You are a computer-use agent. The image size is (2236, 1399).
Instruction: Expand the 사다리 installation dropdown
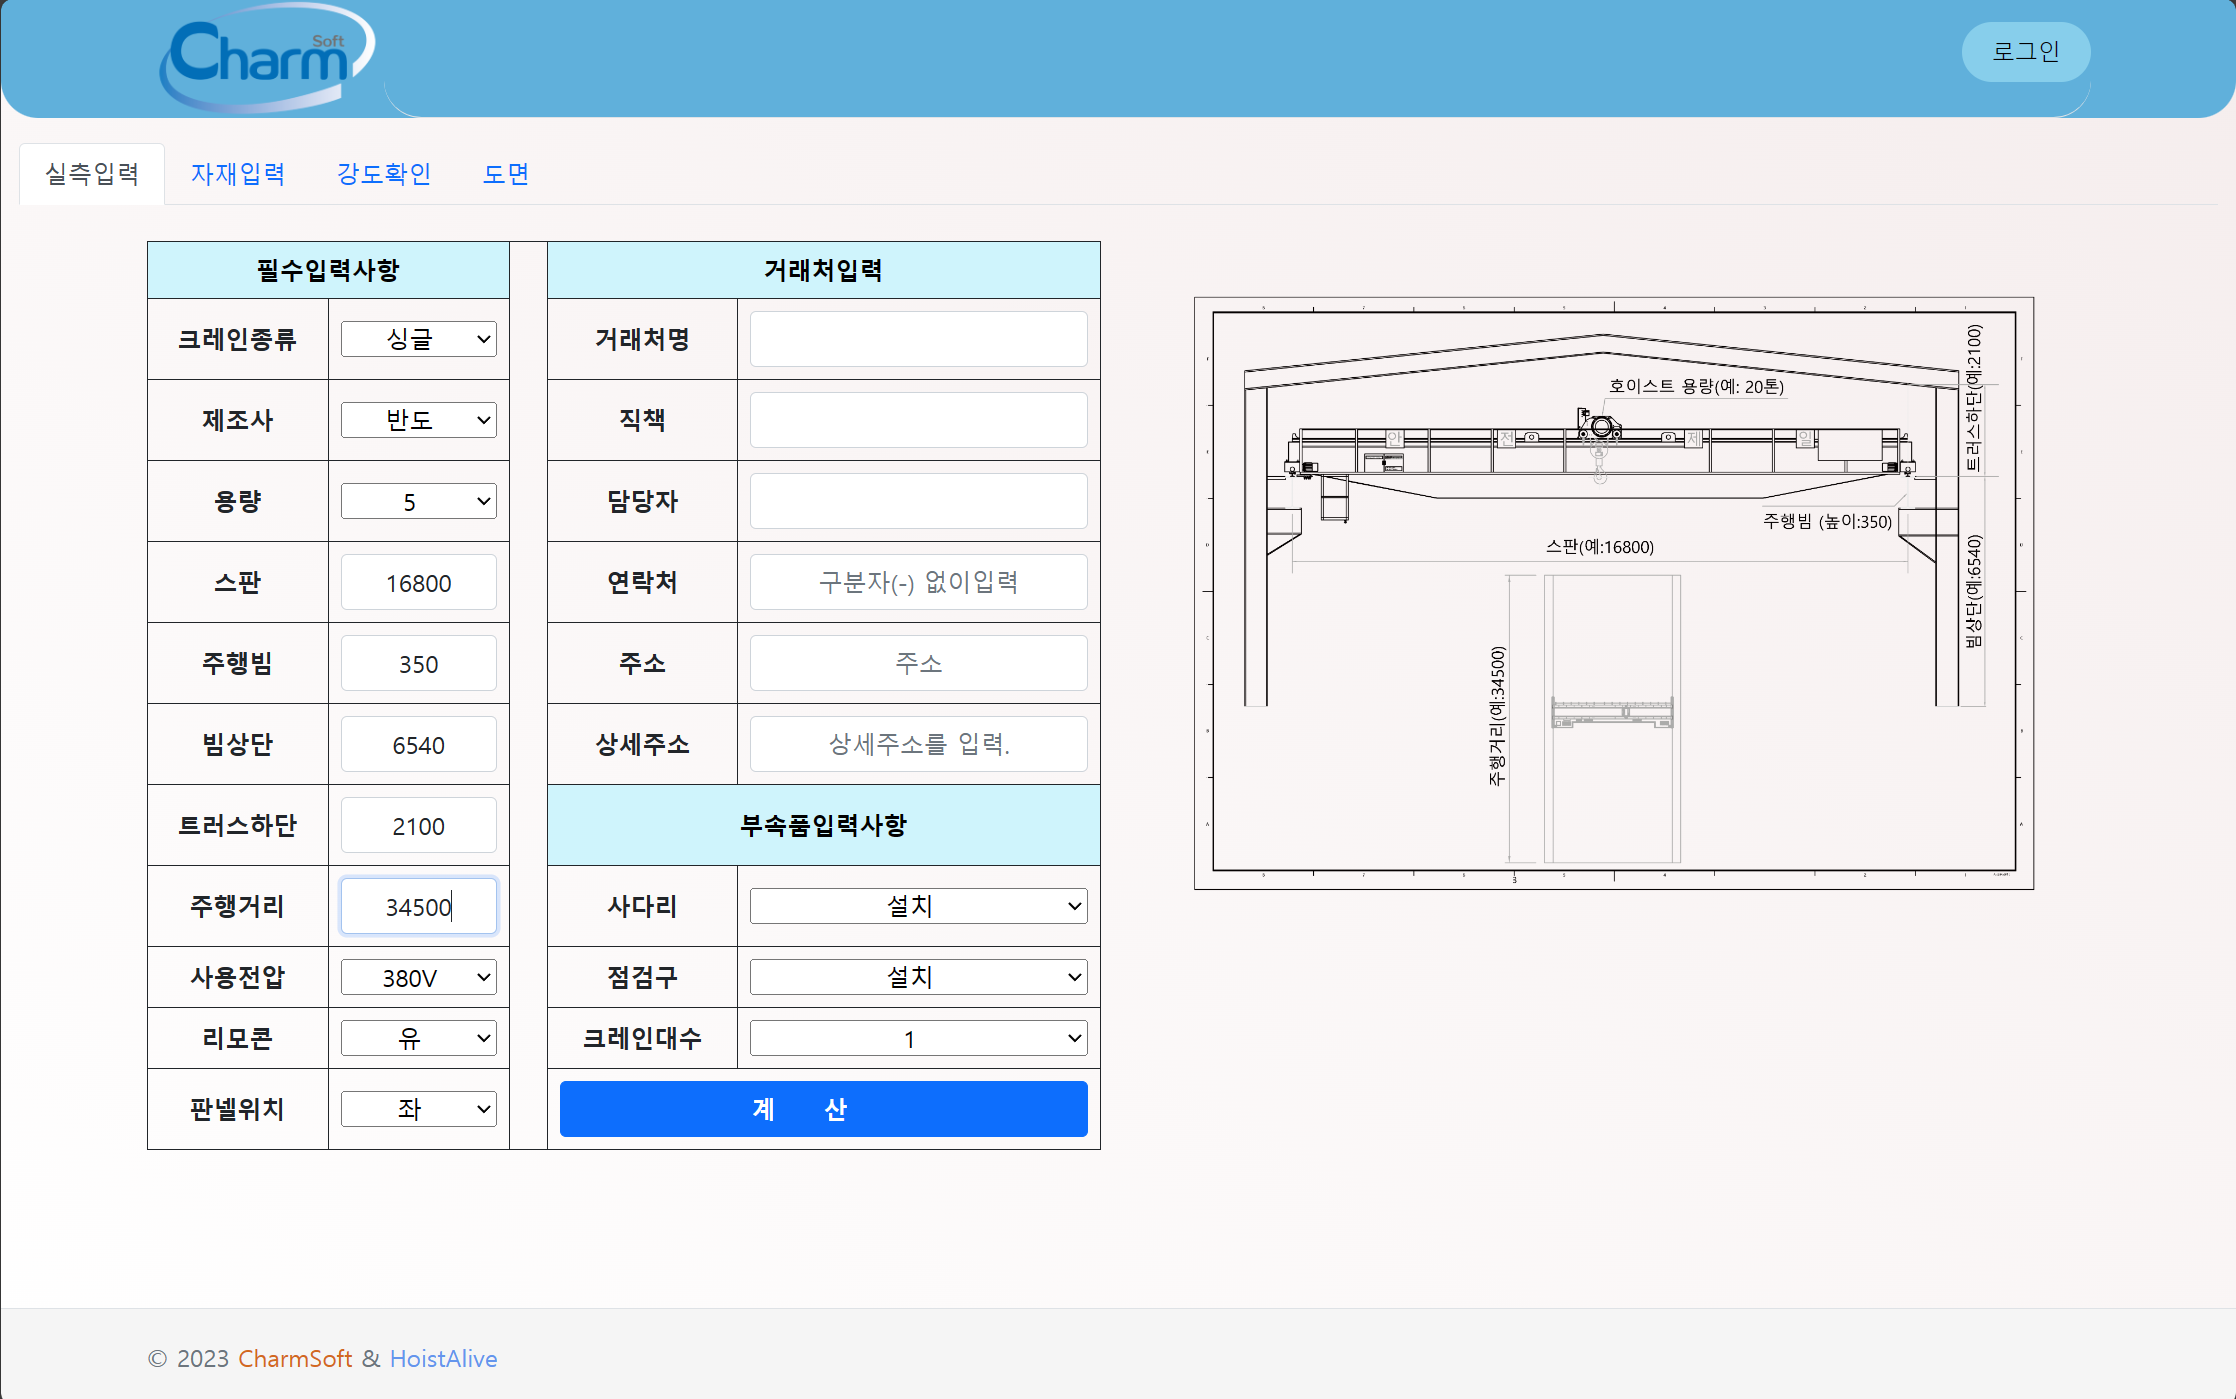click(x=917, y=906)
